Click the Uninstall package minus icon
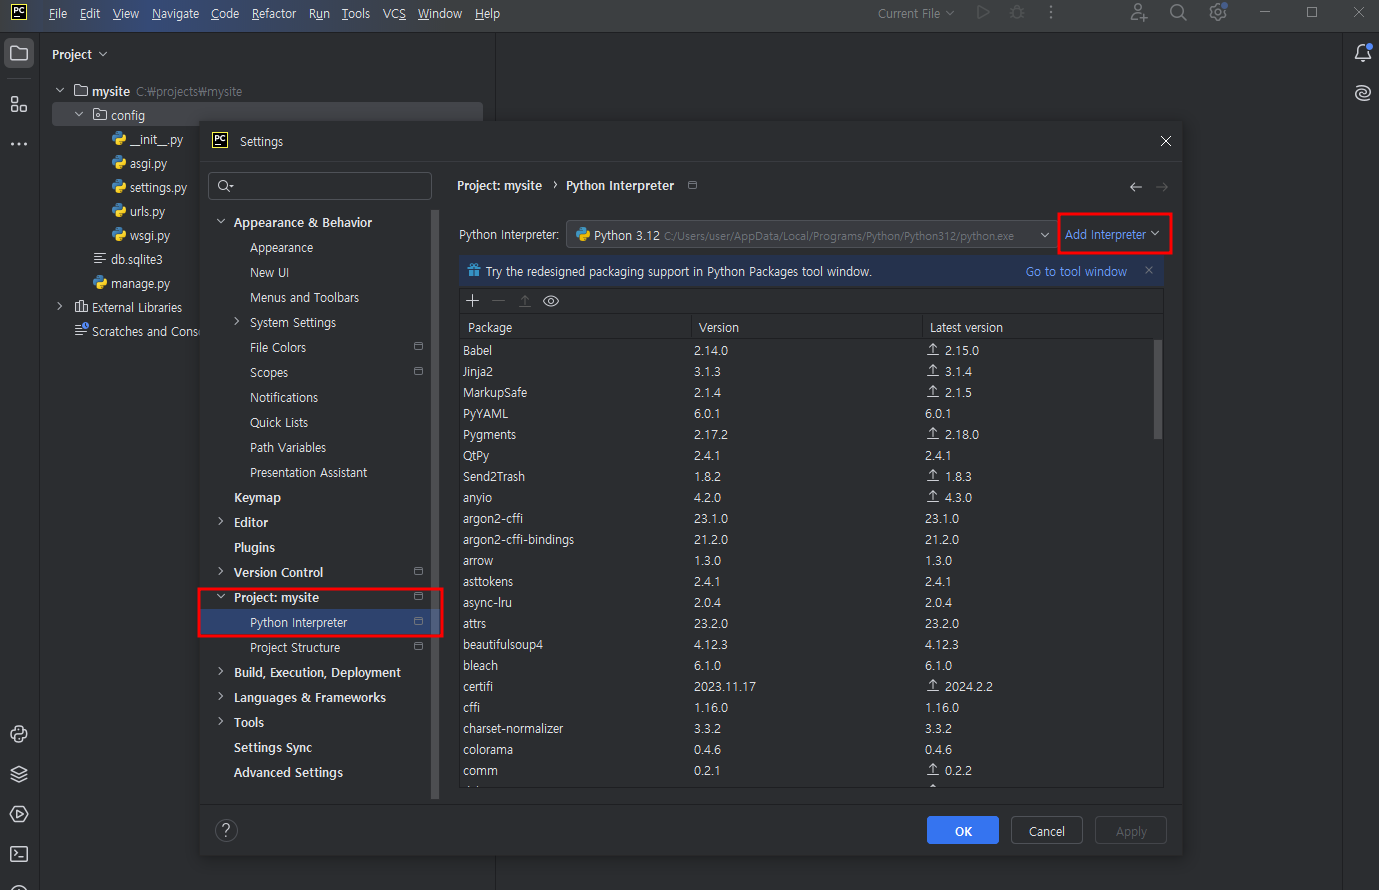Screen dimensions: 1379x890 point(499,301)
